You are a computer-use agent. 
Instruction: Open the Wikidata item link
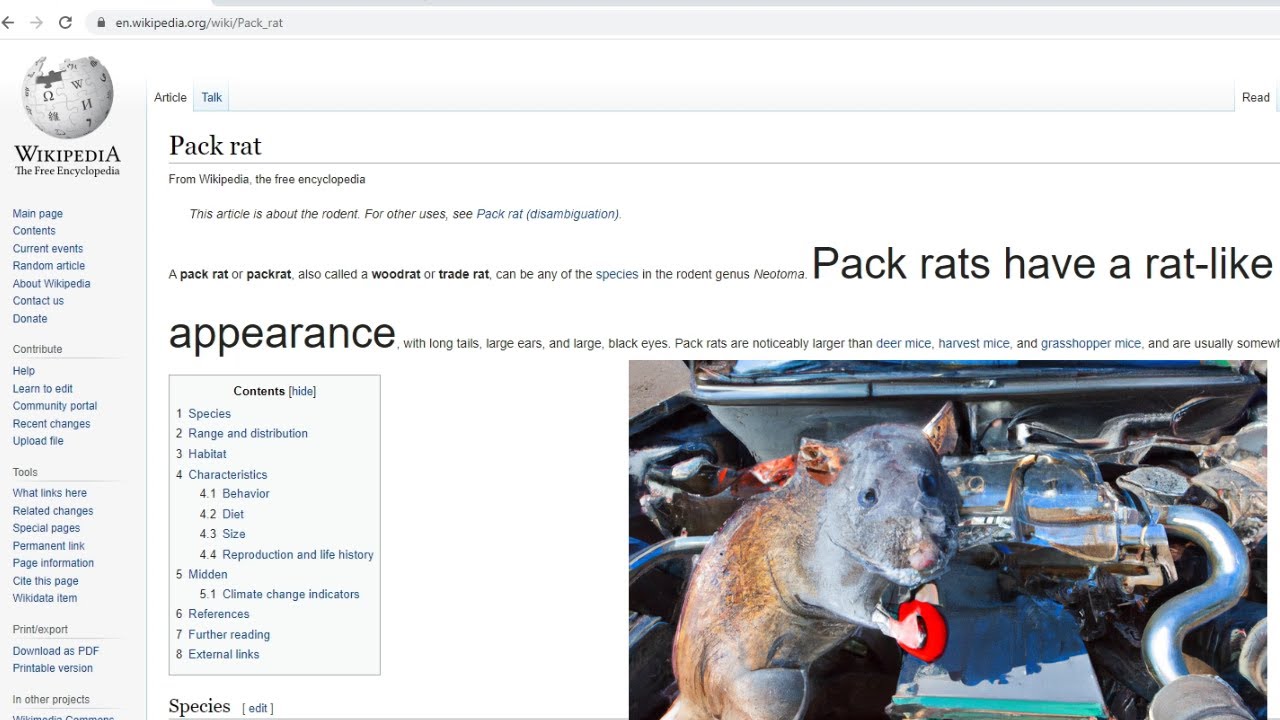(45, 598)
